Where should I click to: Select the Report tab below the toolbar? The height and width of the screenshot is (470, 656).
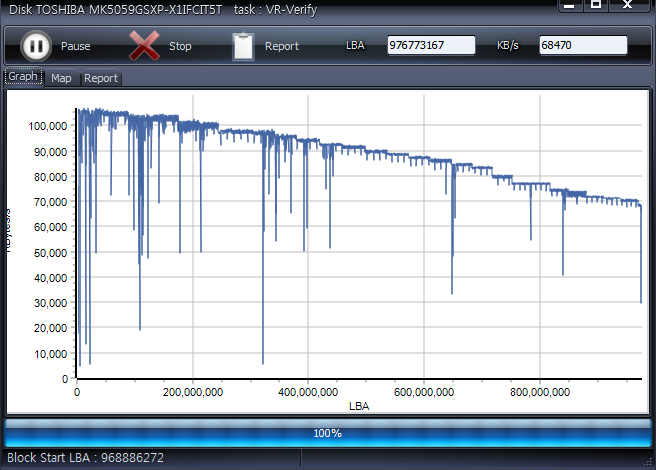(x=100, y=78)
